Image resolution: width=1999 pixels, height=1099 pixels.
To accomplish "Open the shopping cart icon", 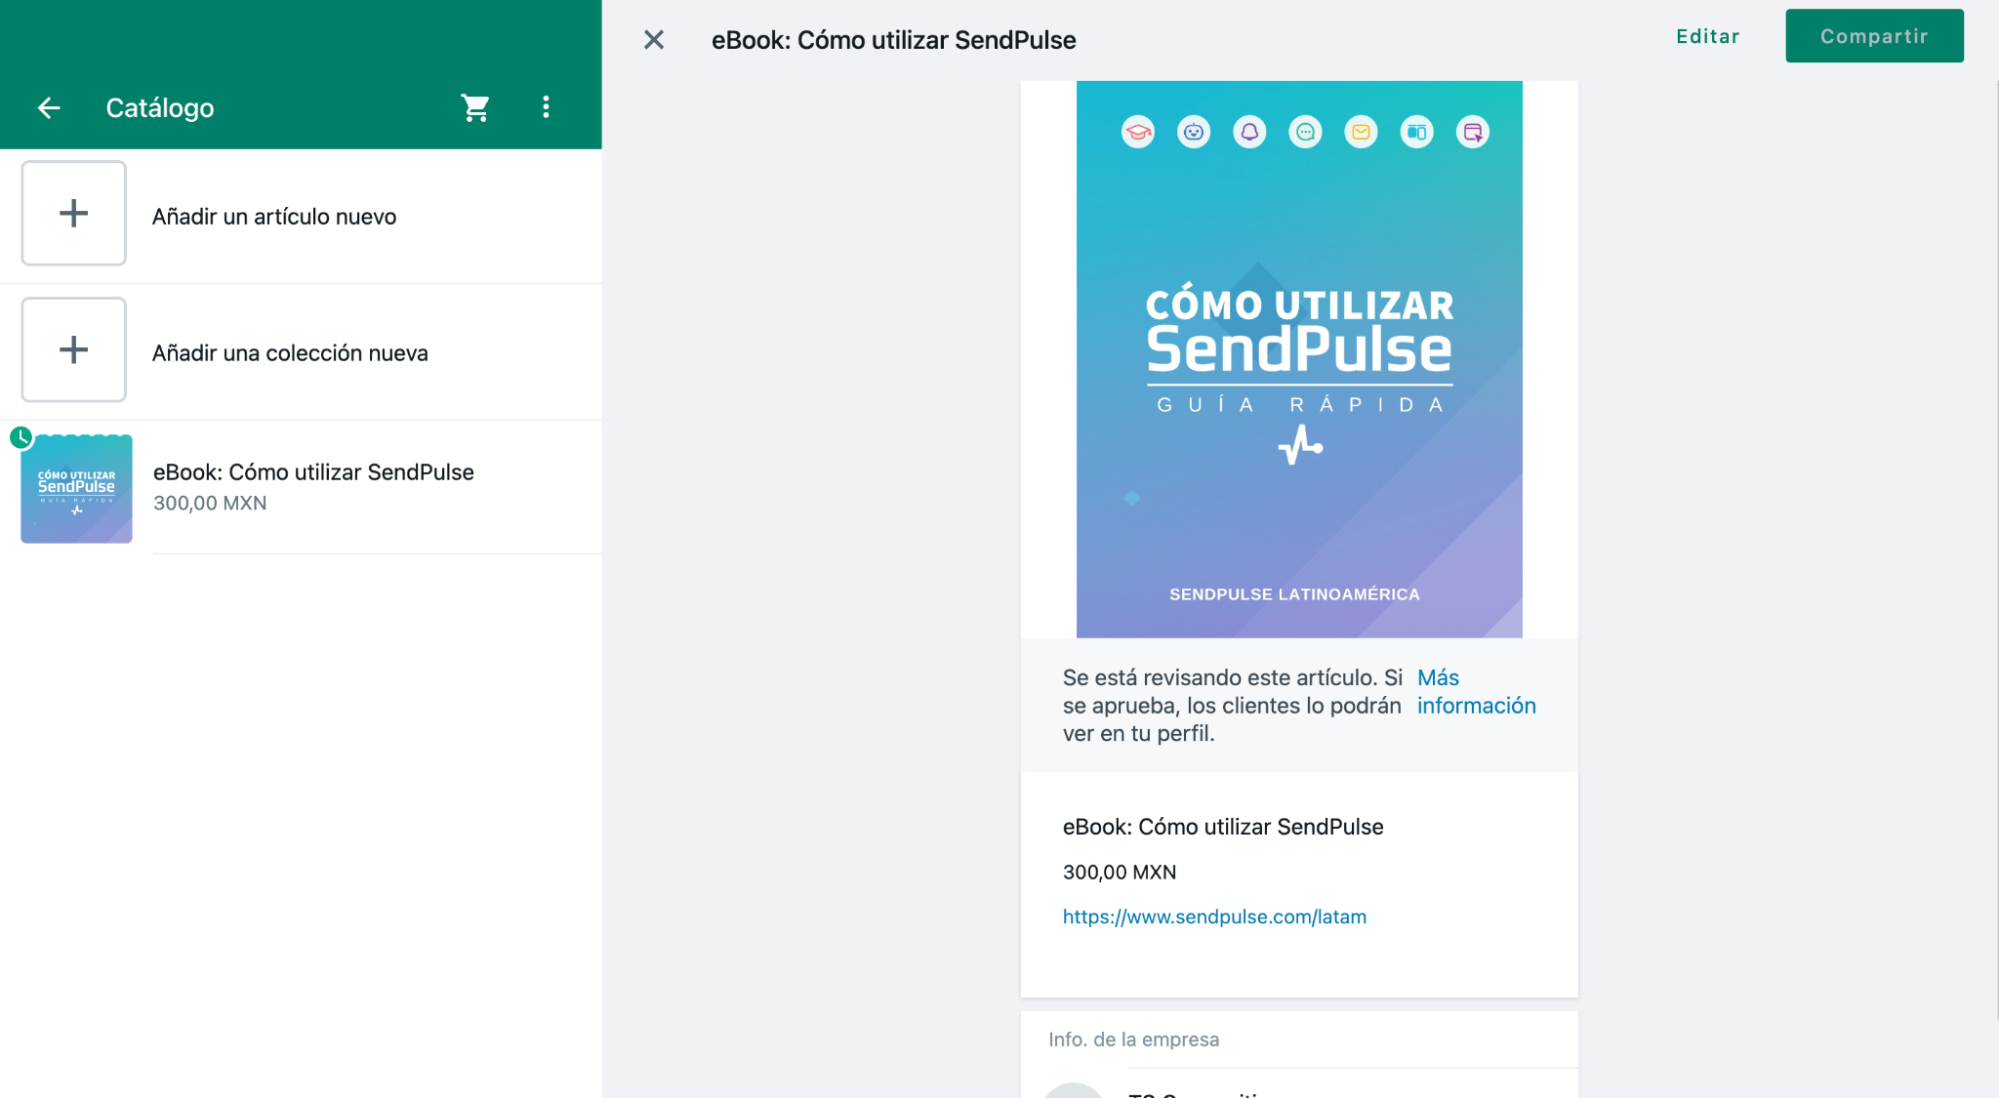I will 475,108.
